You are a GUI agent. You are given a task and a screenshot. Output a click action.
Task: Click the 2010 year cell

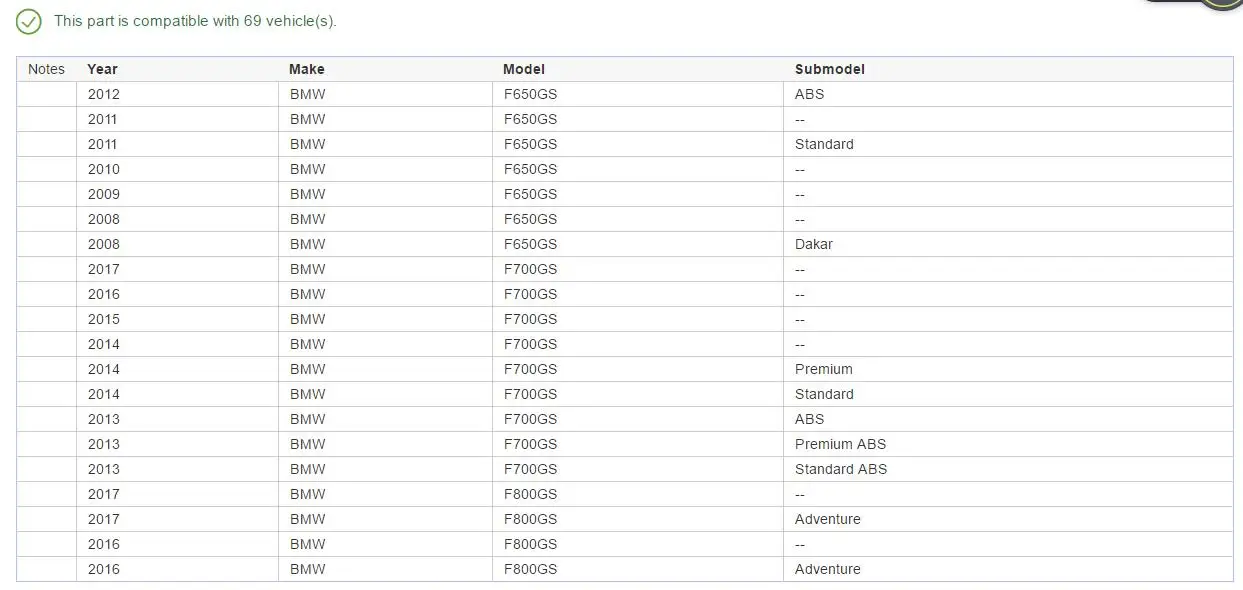(x=103, y=169)
